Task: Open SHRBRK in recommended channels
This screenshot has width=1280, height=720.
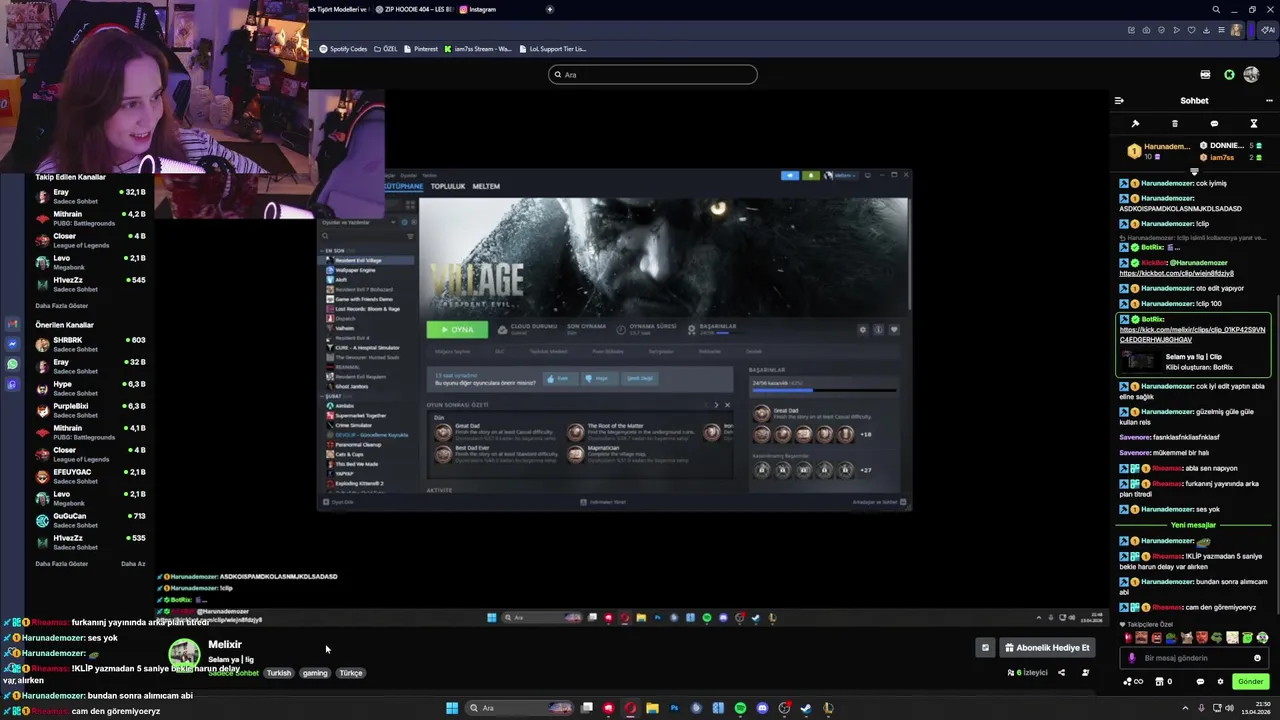Action: click(x=90, y=344)
